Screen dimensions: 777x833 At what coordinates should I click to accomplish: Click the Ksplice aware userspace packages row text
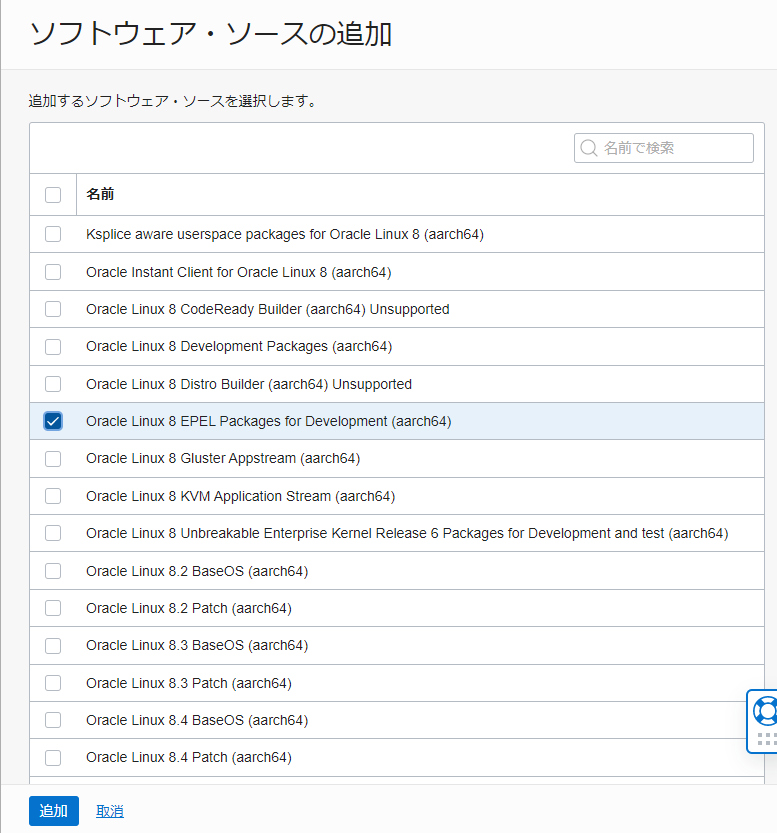pyautogui.click(x=285, y=234)
